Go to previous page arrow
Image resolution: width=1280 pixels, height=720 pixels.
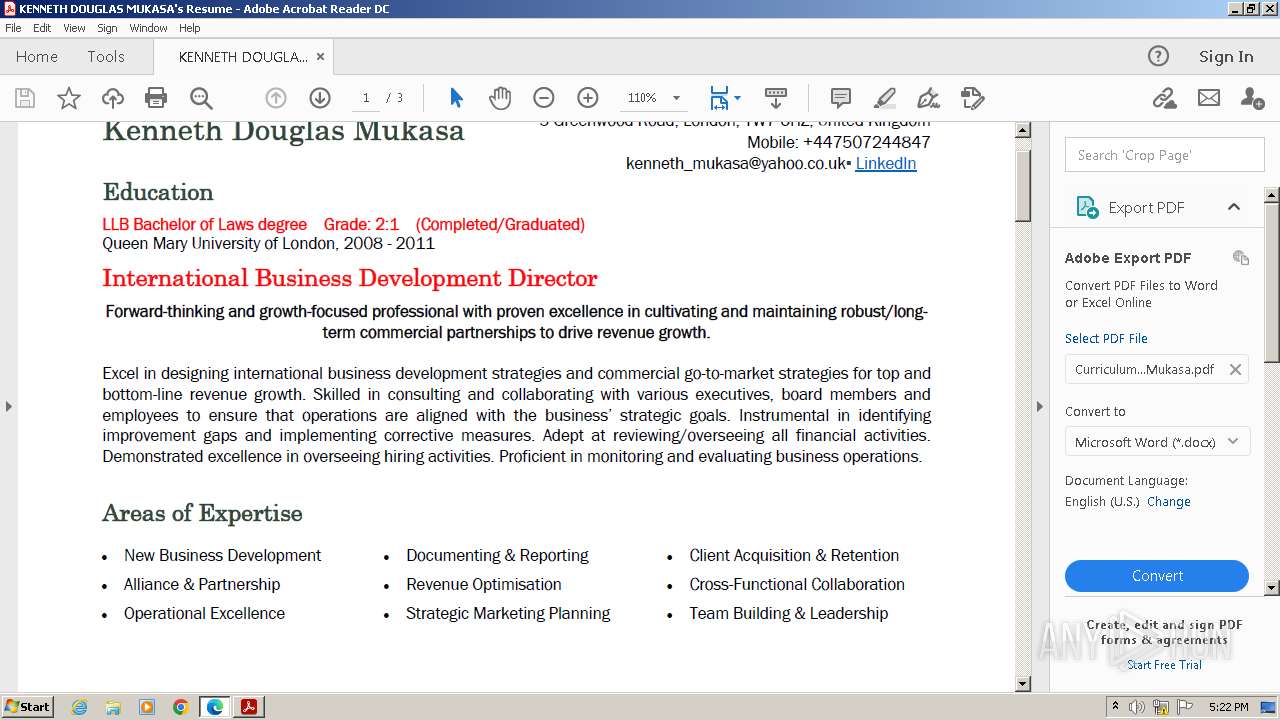click(x=276, y=98)
